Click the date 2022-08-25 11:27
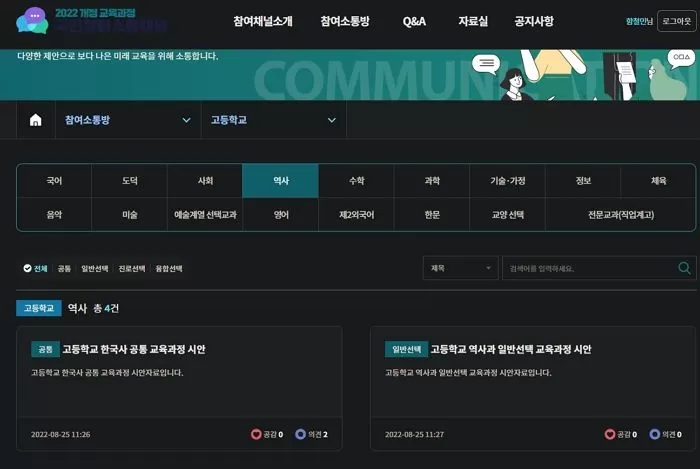 (x=414, y=434)
